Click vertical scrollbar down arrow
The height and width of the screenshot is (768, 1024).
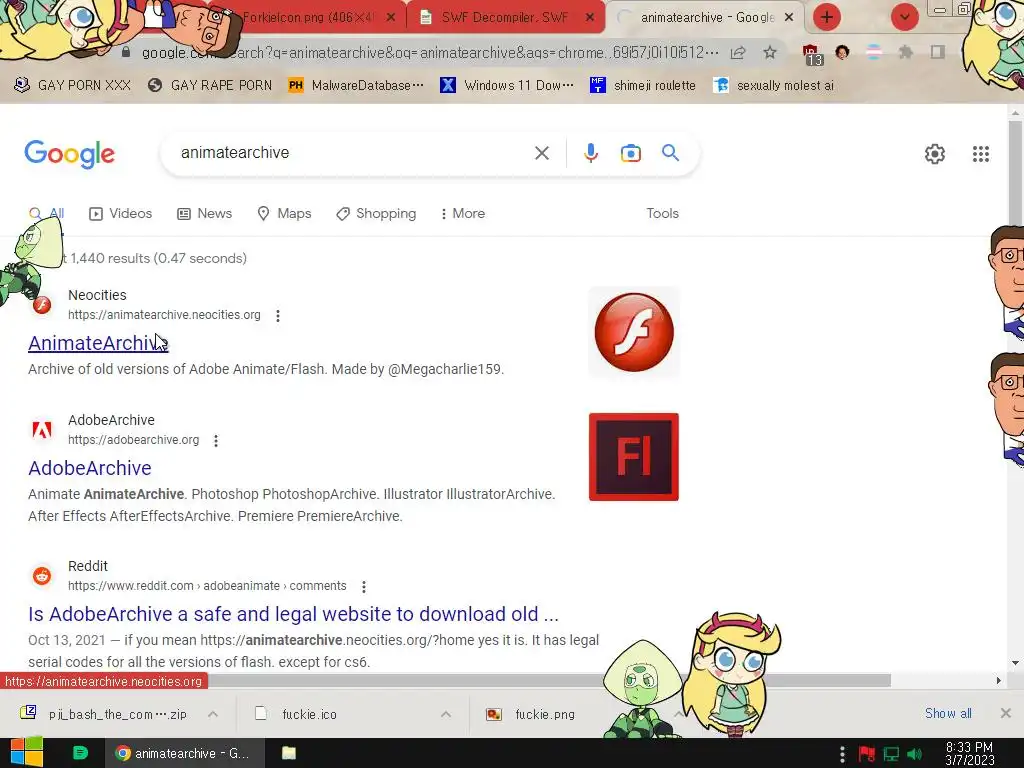(x=1015, y=663)
